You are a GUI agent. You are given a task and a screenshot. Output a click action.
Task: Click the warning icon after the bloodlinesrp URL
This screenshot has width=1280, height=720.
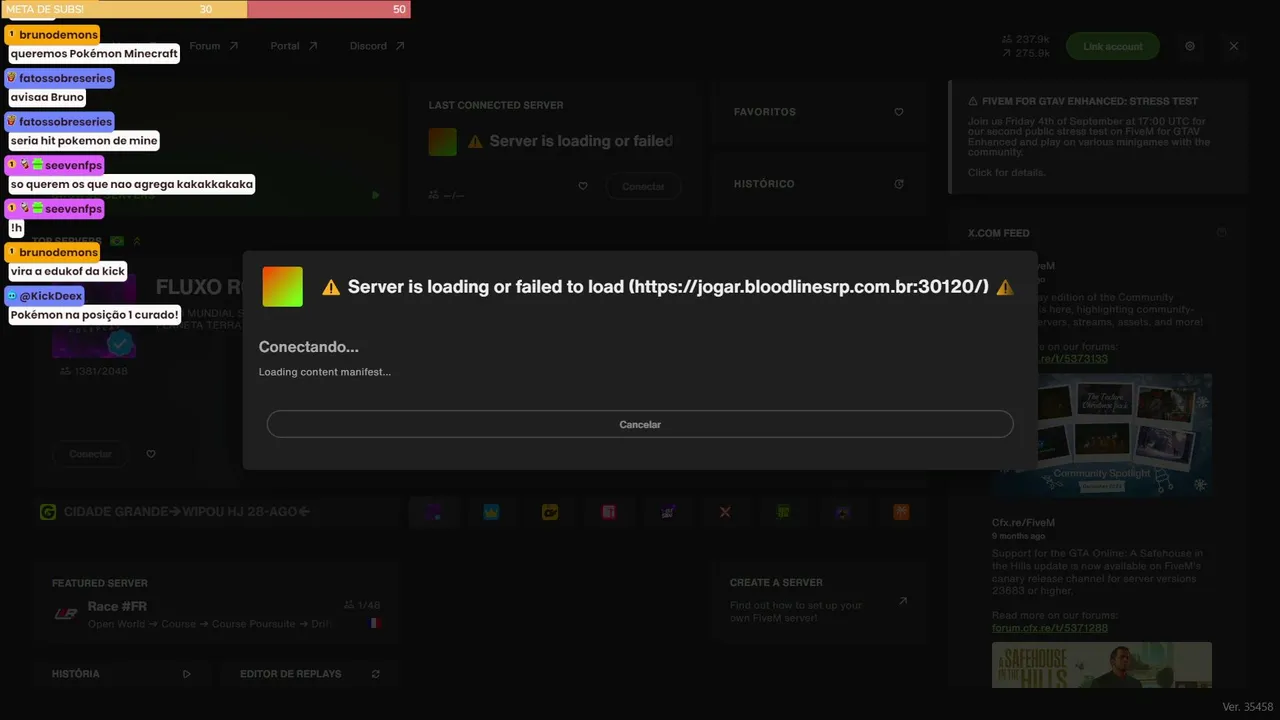(x=1005, y=288)
